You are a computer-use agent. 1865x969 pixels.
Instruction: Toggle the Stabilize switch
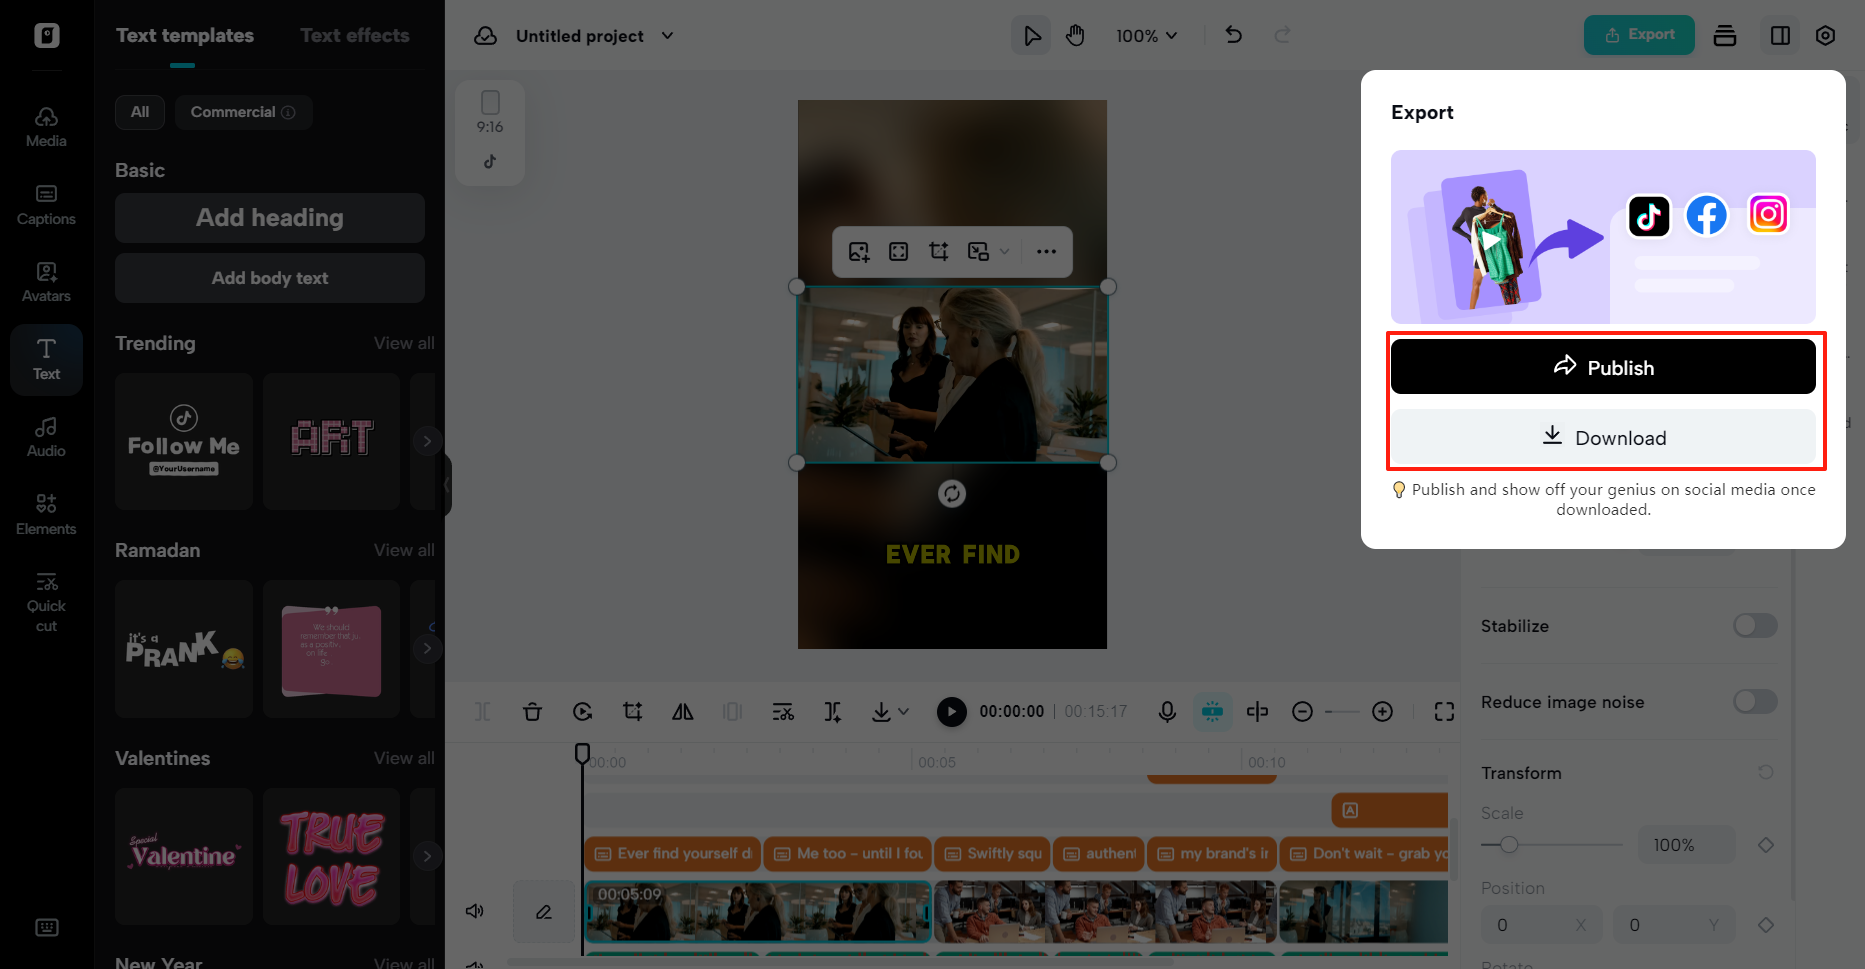point(1754,626)
